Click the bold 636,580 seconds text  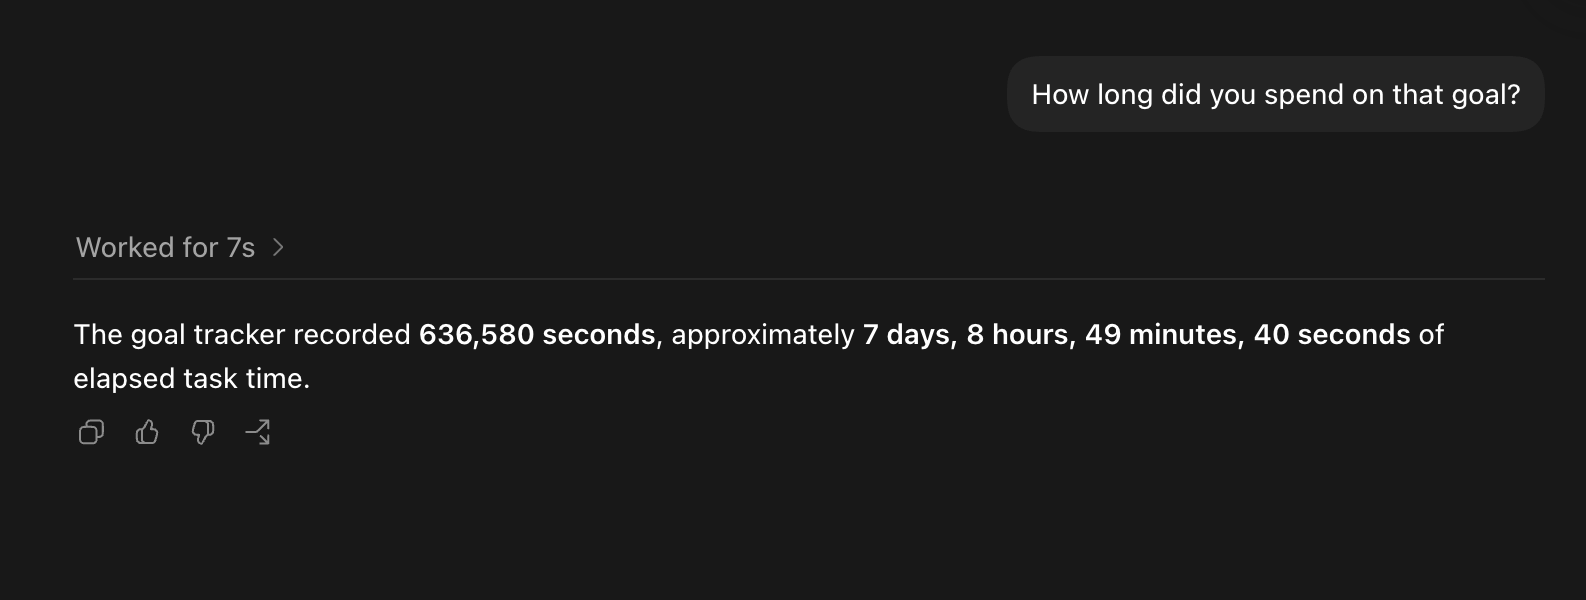(537, 334)
